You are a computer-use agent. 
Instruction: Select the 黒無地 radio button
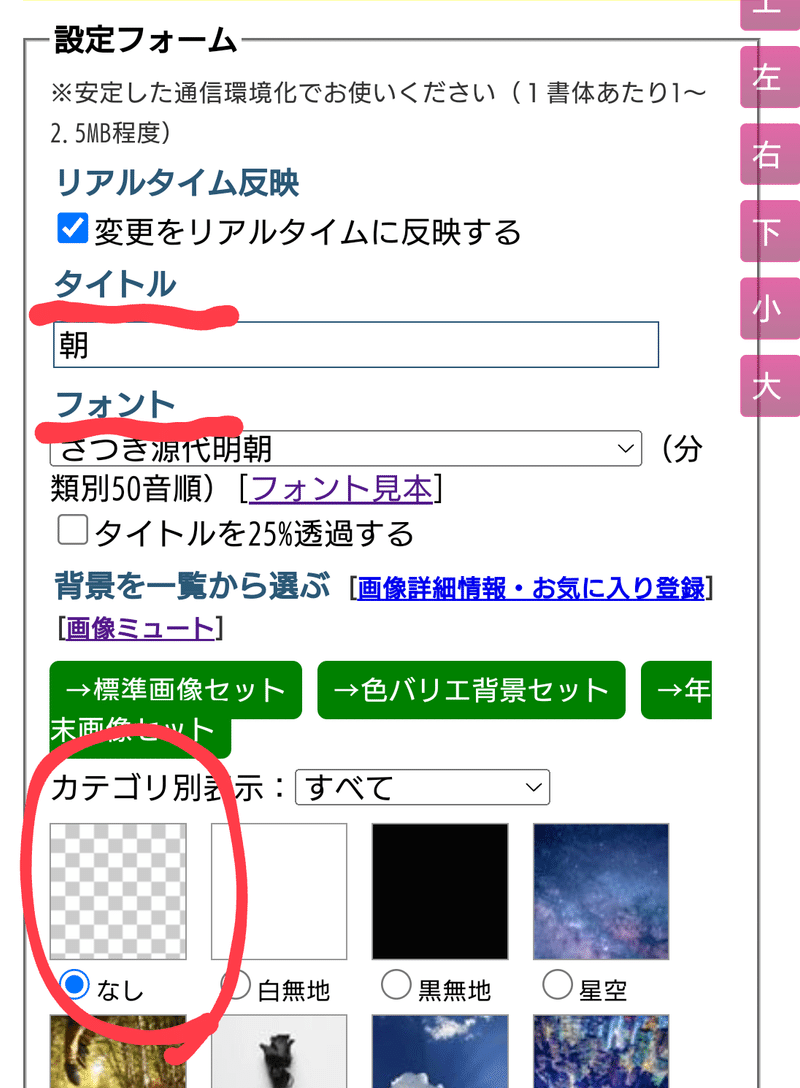[x=396, y=985]
